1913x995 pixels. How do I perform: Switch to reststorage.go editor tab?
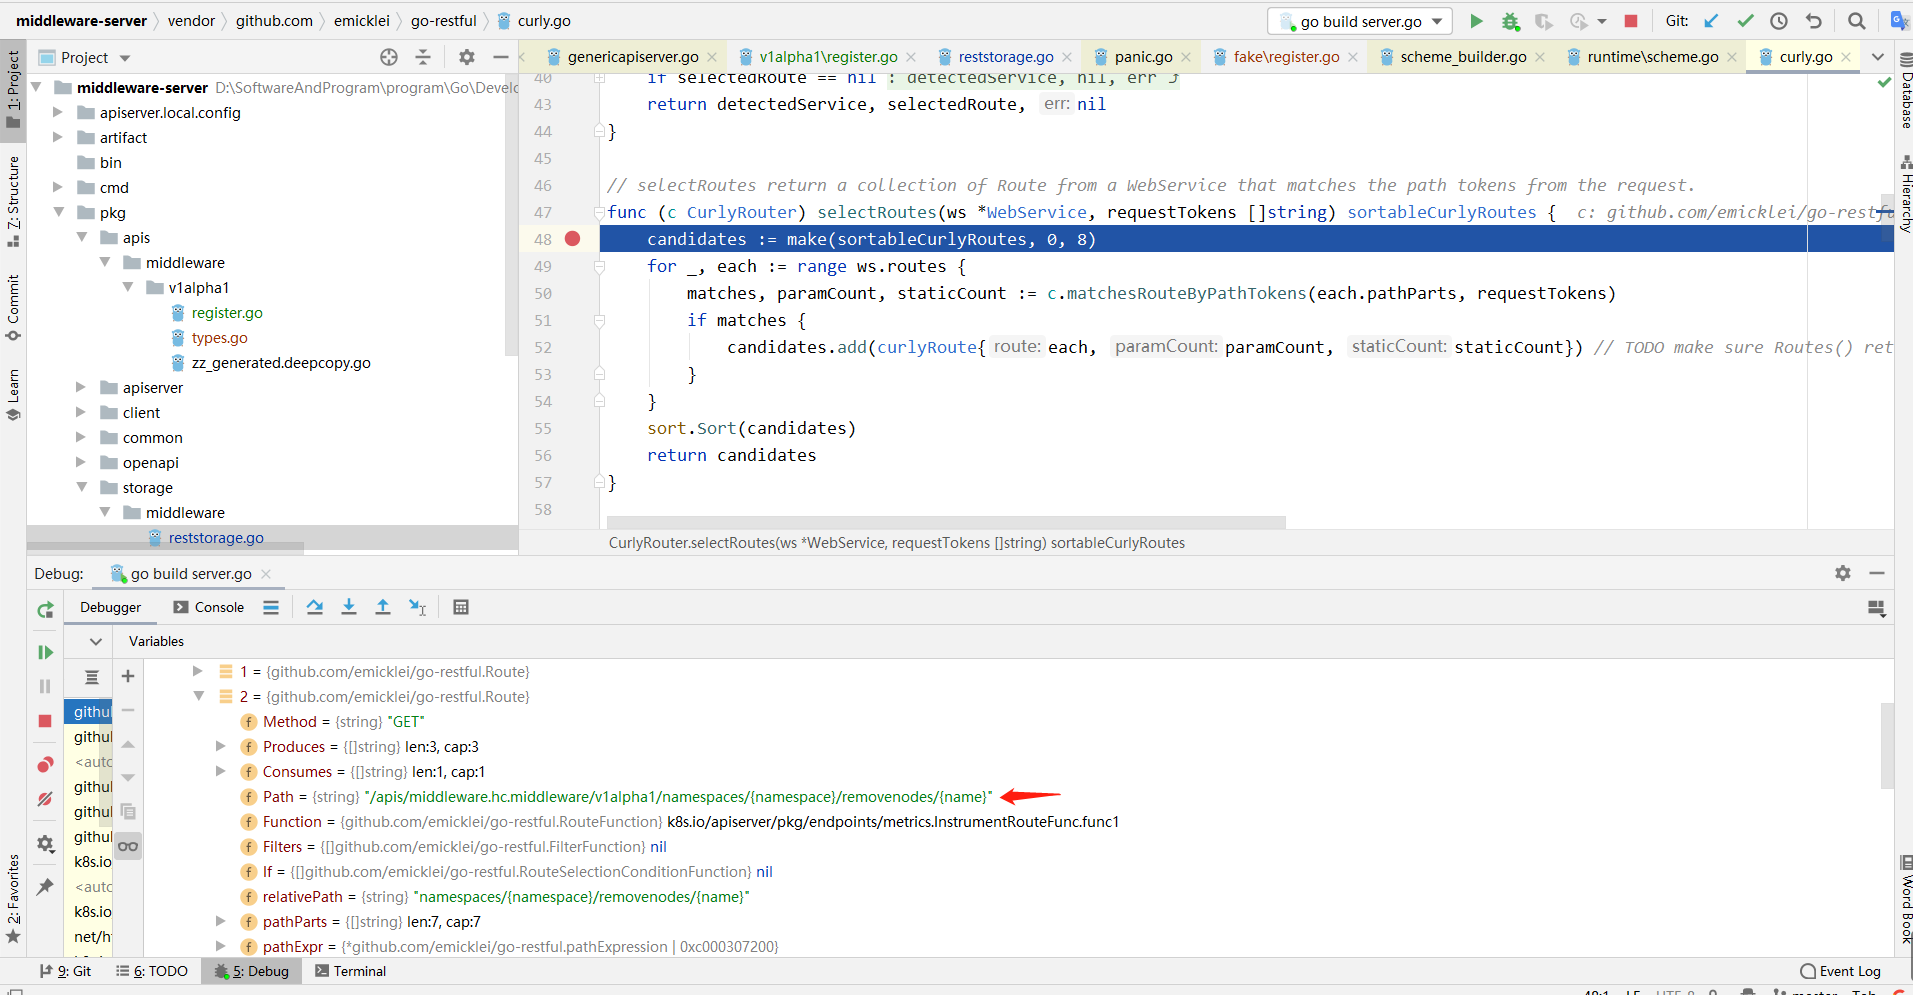(1005, 57)
